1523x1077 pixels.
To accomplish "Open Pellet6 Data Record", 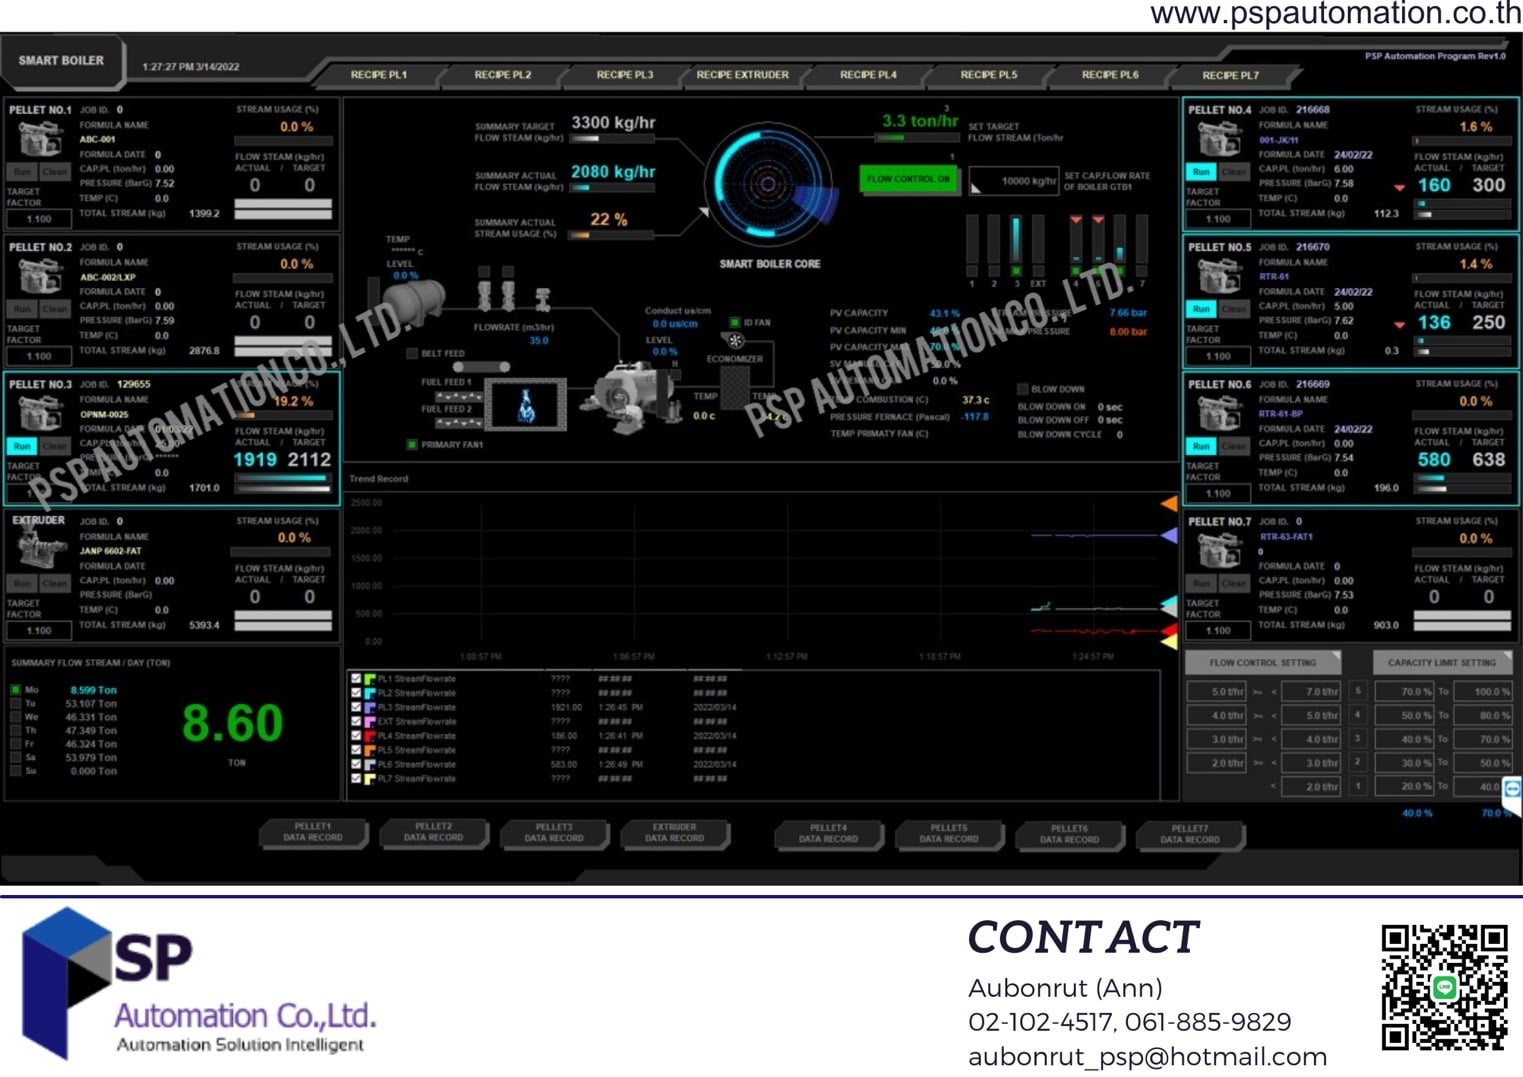I will (x=1069, y=834).
